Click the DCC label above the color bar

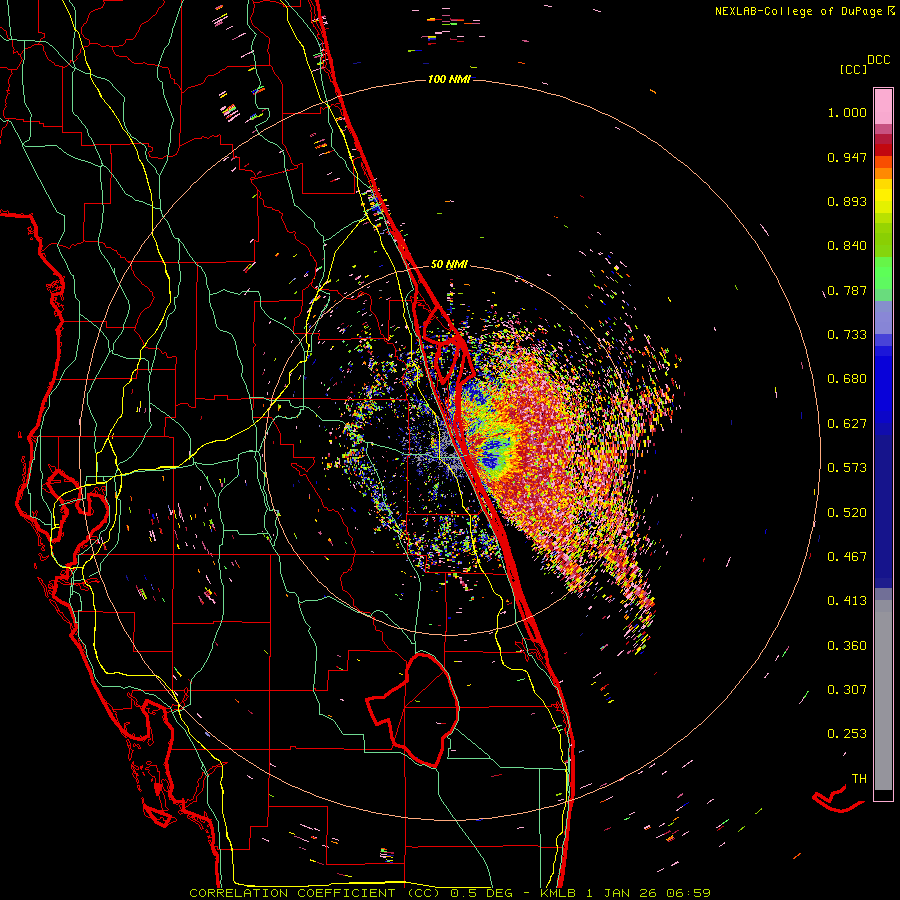(x=879, y=60)
